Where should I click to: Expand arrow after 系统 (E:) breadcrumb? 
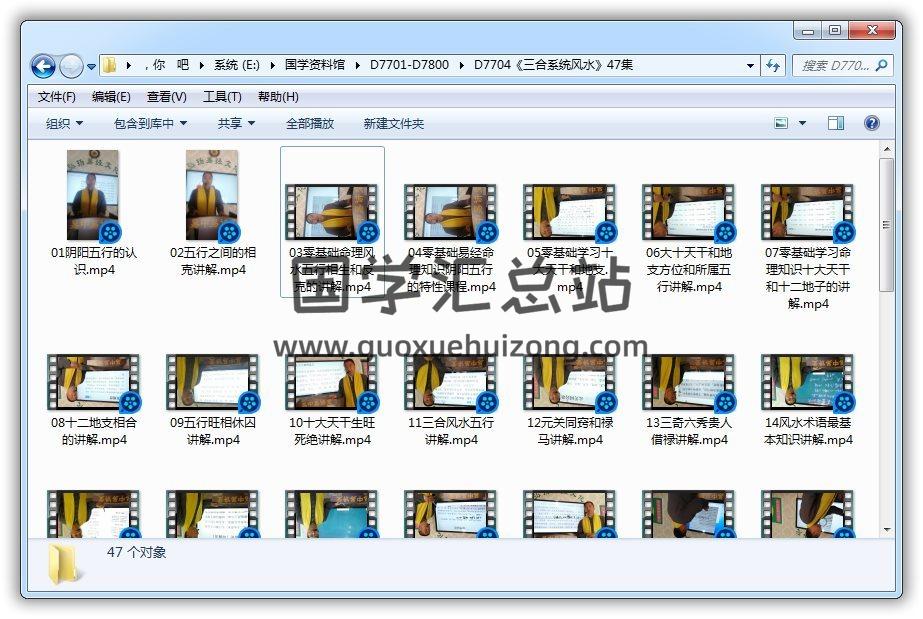point(272,65)
